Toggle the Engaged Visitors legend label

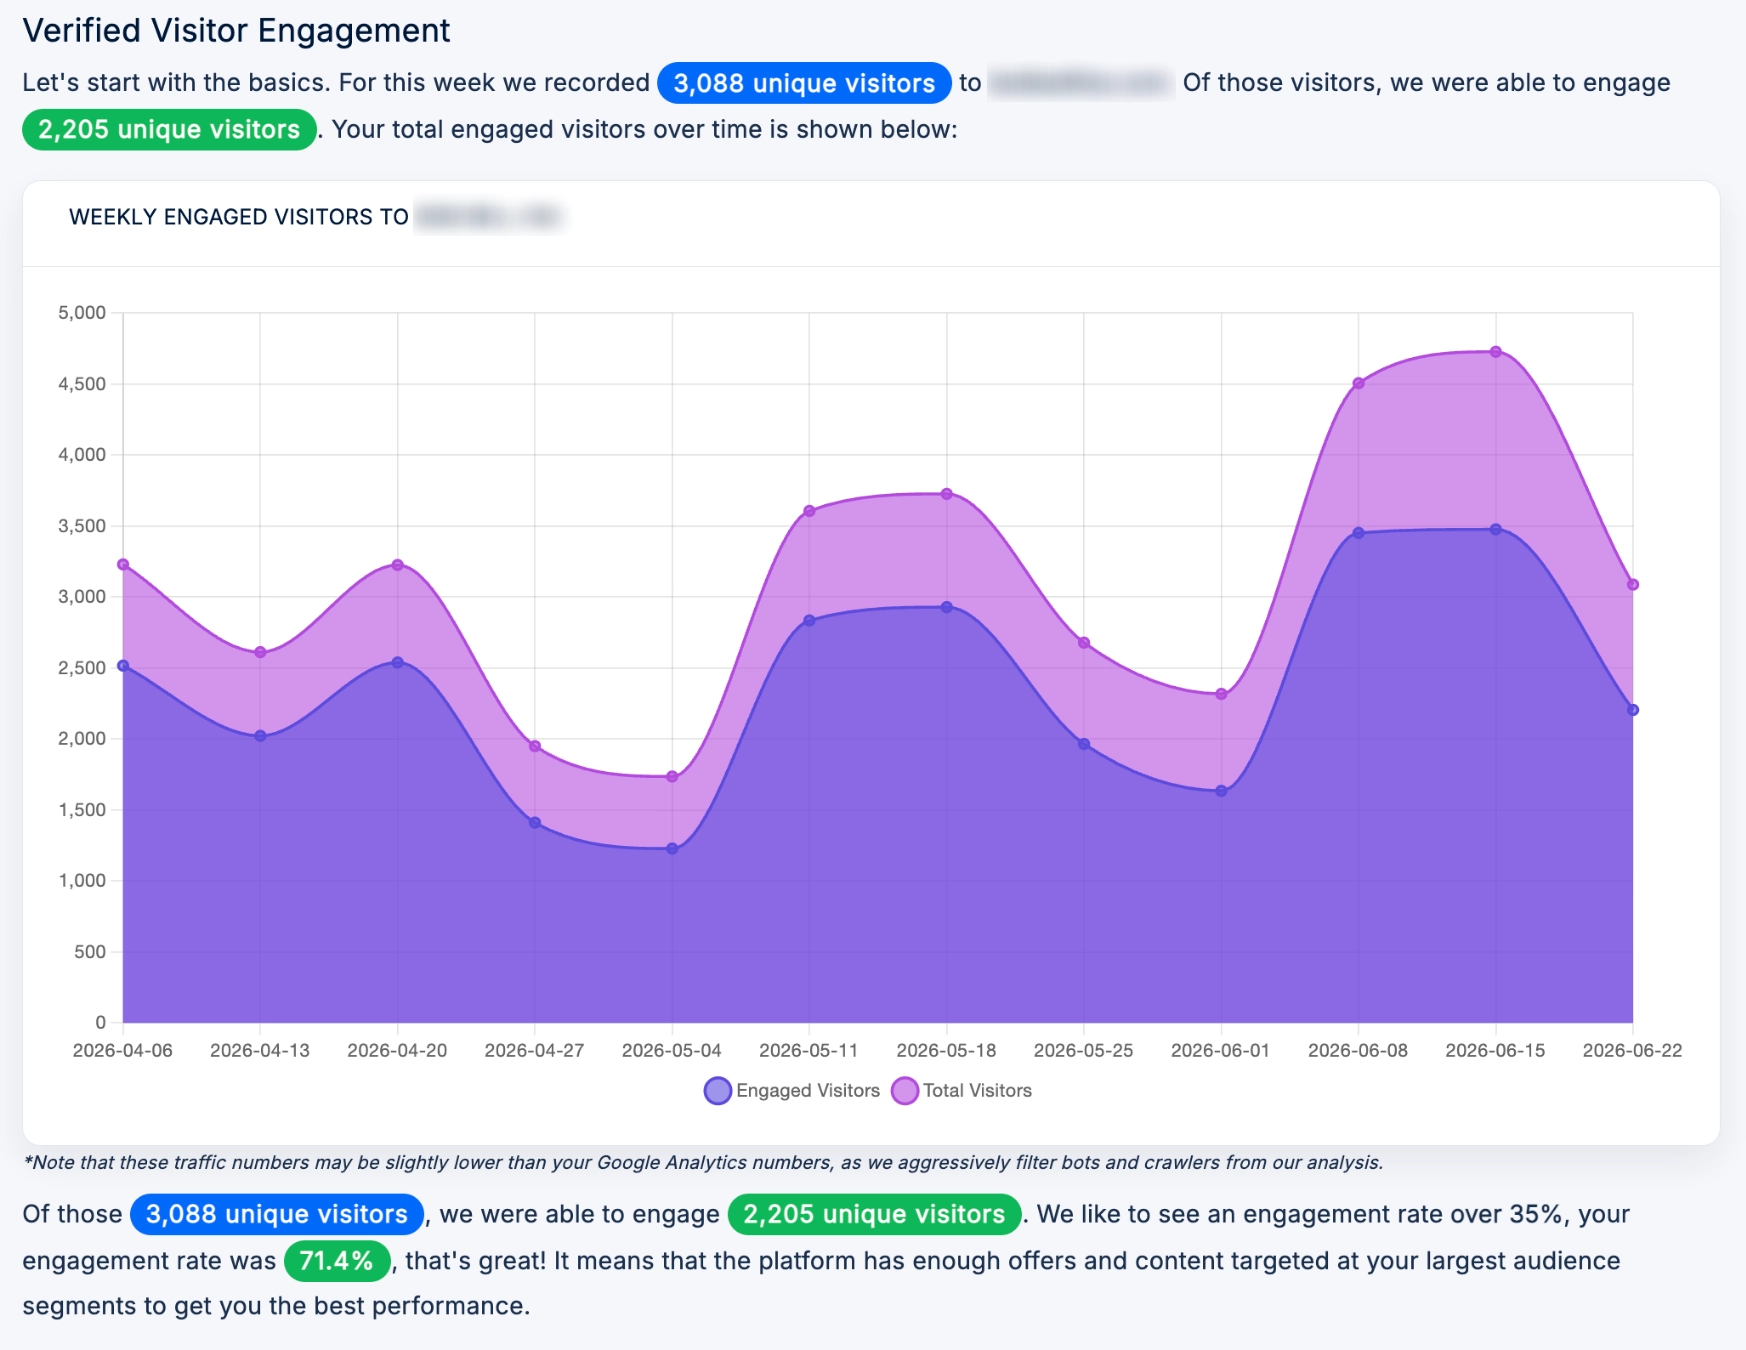click(808, 1090)
